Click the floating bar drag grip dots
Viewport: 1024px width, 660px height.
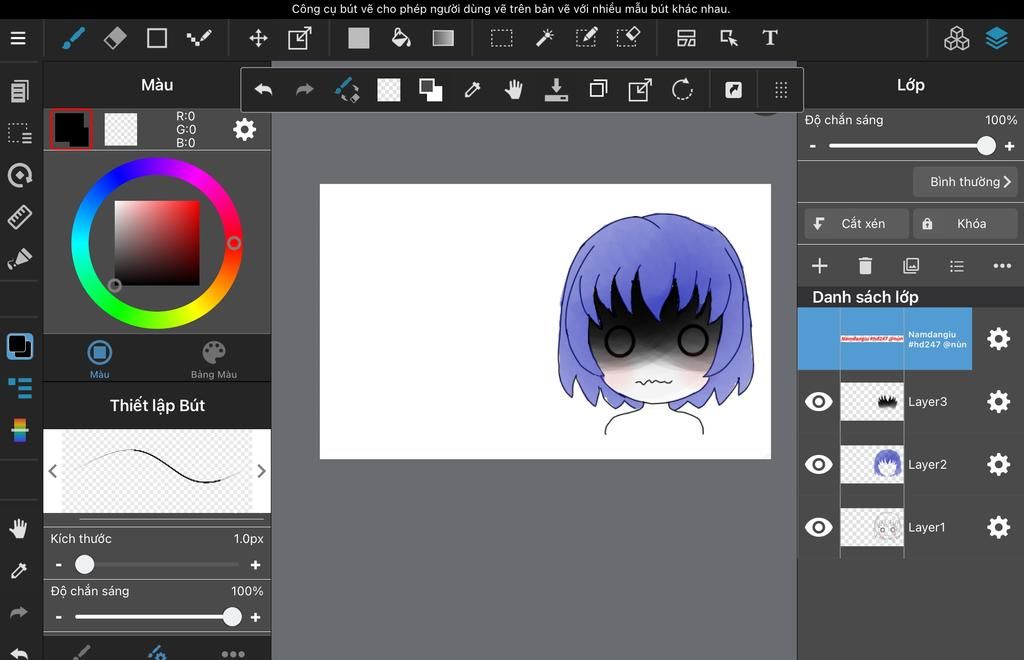tap(781, 89)
